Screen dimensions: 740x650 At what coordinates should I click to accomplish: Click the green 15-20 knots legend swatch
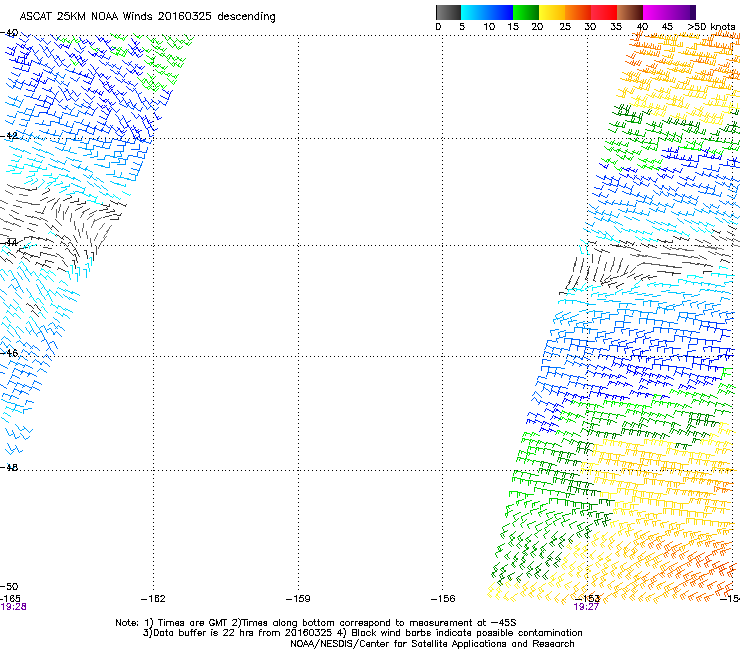click(x=526, y=12)
